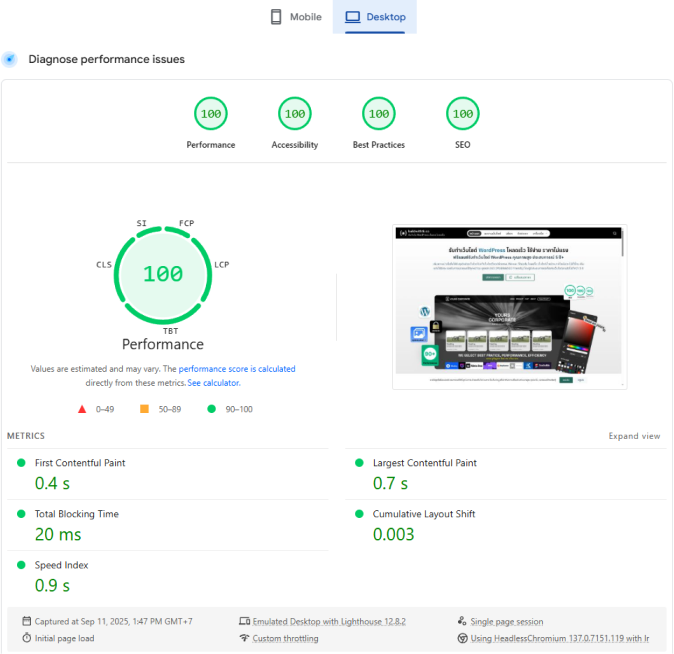Viewport: 674px width, 654px height.
Task: Click the CLS gauge segment label
Action: tap(104, 264)
